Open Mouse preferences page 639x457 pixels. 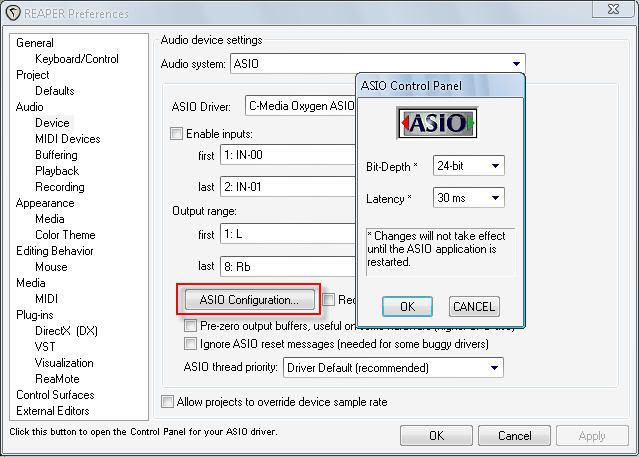pyautogui.click(x=51, y=267)
